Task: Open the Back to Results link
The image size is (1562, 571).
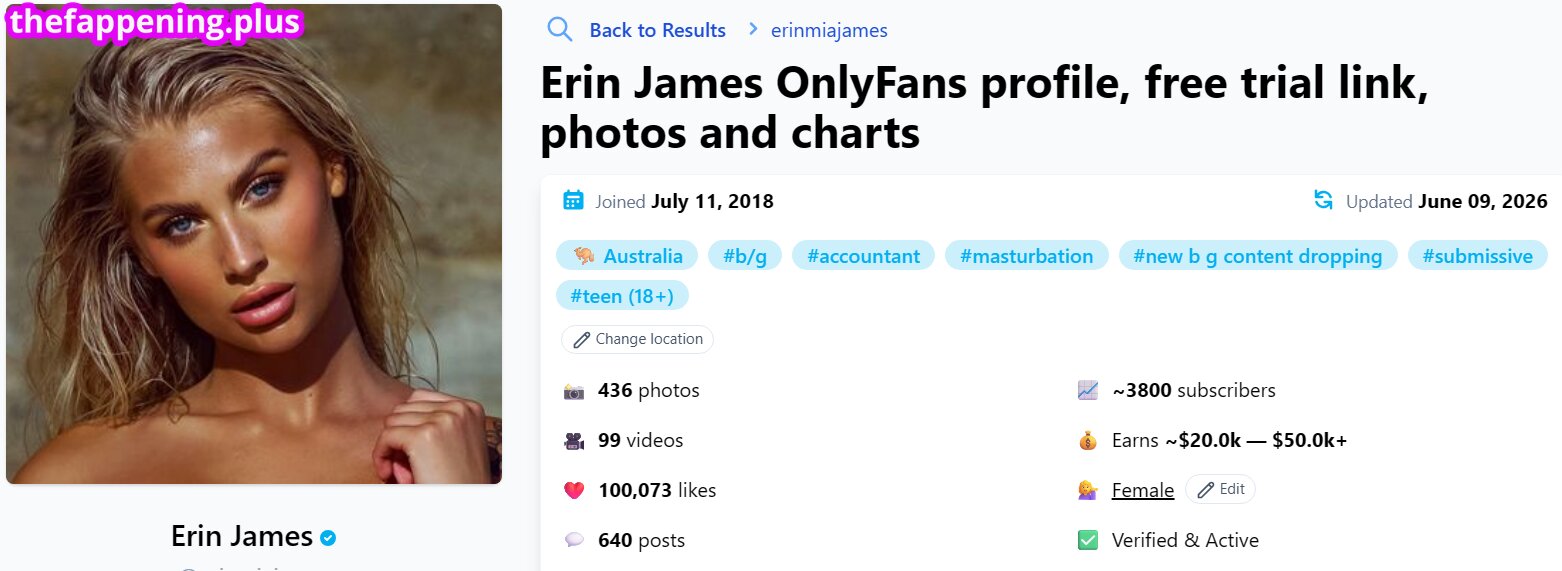Action: click(657, 30)
